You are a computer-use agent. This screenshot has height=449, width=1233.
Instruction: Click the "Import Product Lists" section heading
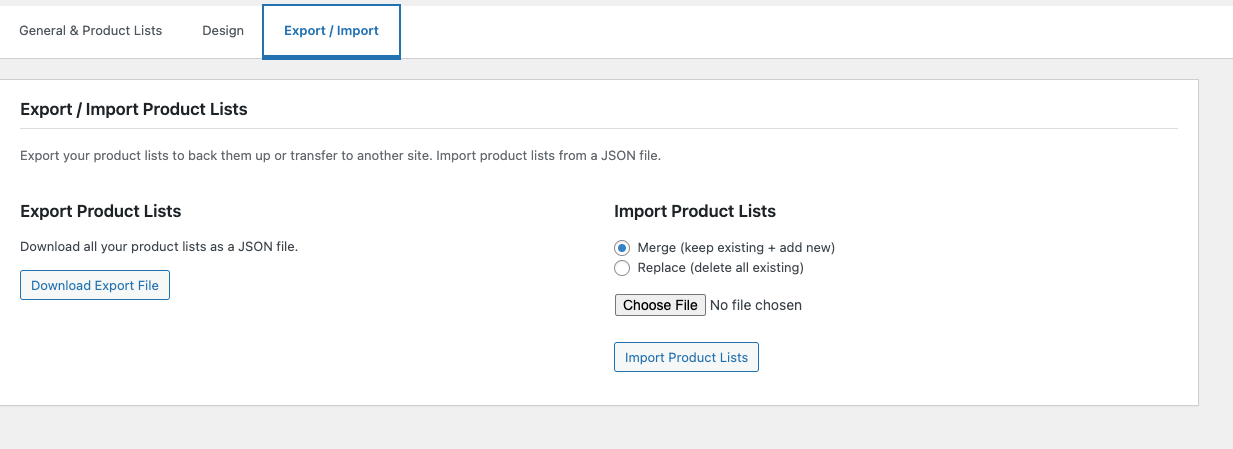[695, 211]
